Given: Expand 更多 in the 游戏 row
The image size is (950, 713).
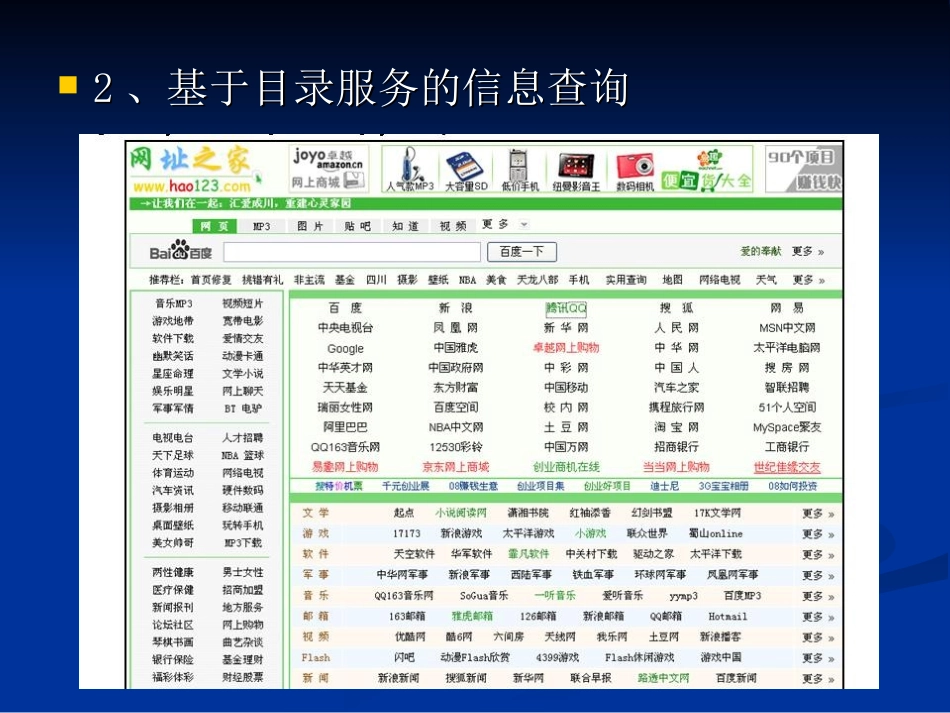Looking at the screenshot, I should coord(818,534).
